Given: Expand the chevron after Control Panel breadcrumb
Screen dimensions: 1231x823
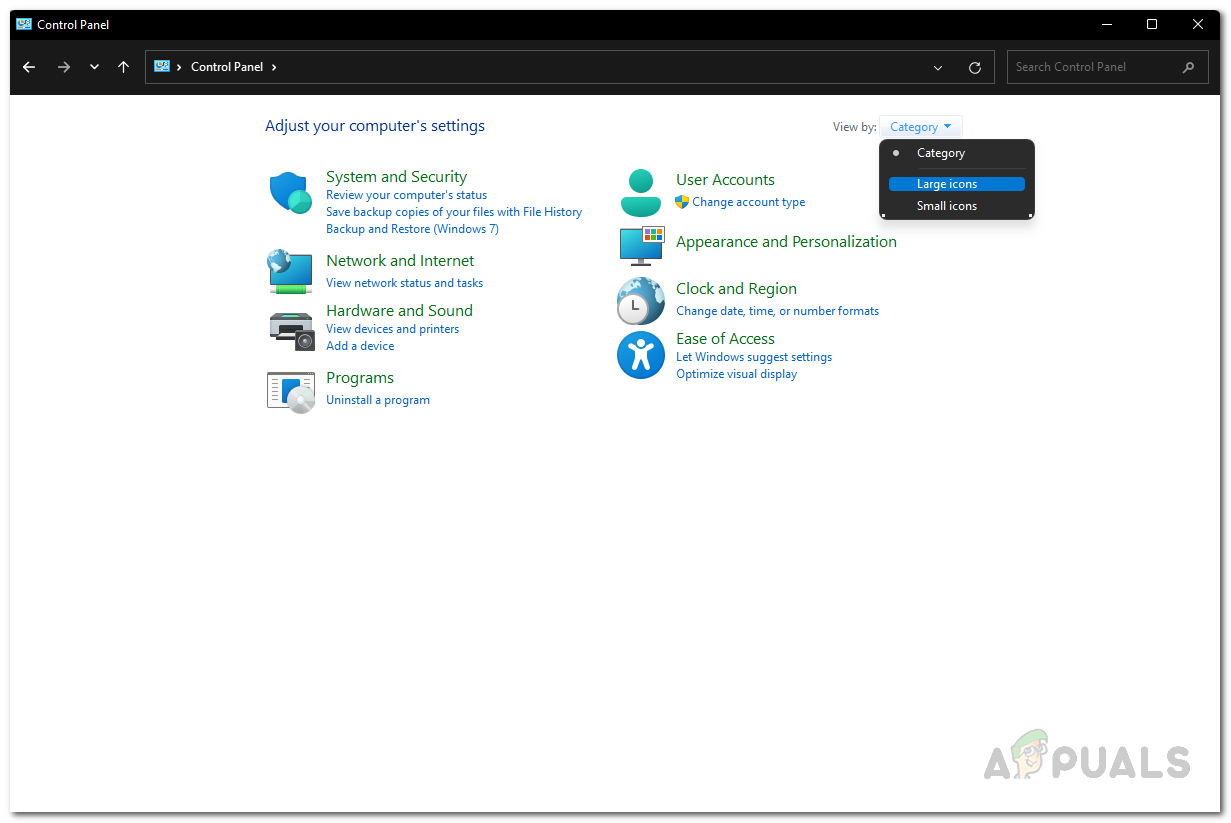Looking at the screenshot, I should (274, 67).
